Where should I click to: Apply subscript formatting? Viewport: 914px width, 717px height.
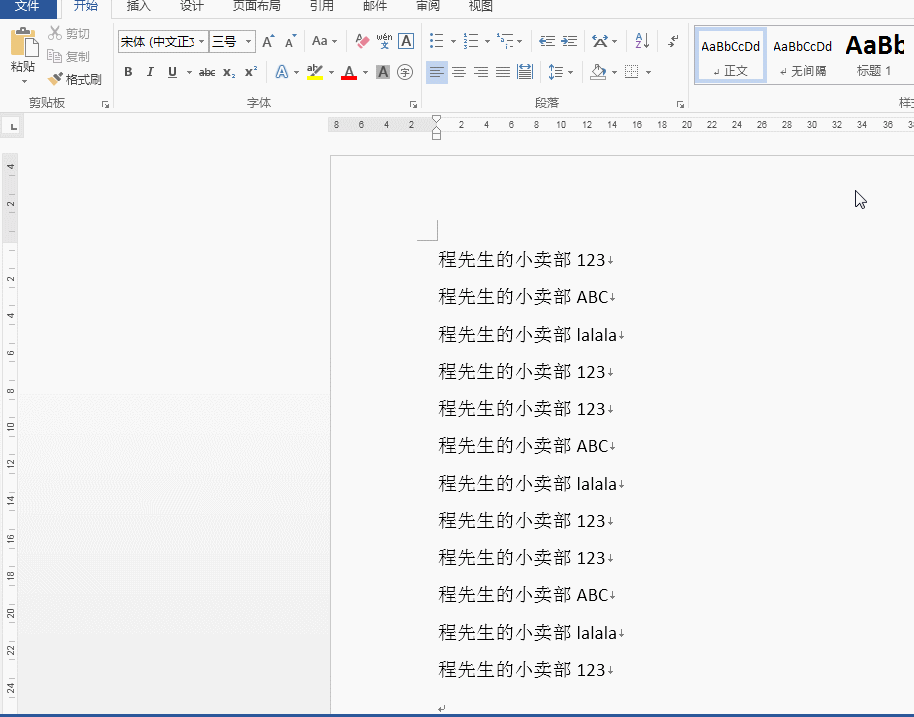click(229, 71)
